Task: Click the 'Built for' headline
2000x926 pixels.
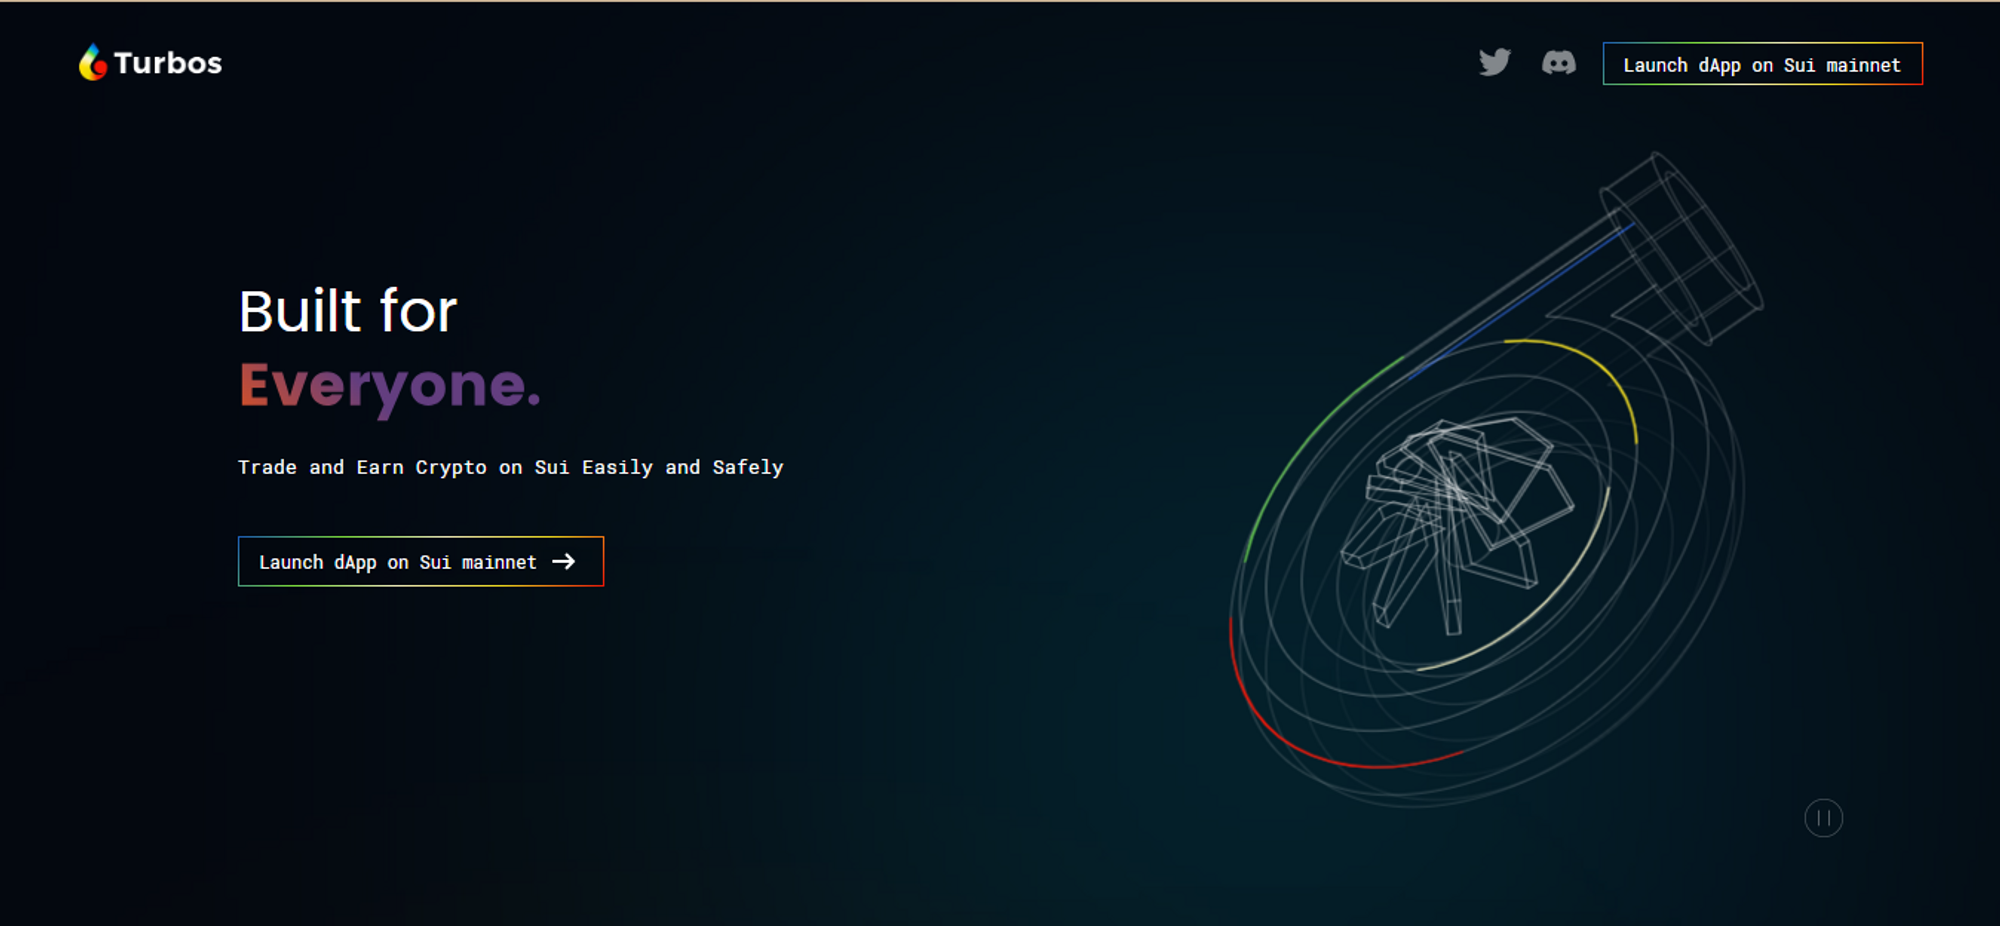Action: tap(347, 311)
